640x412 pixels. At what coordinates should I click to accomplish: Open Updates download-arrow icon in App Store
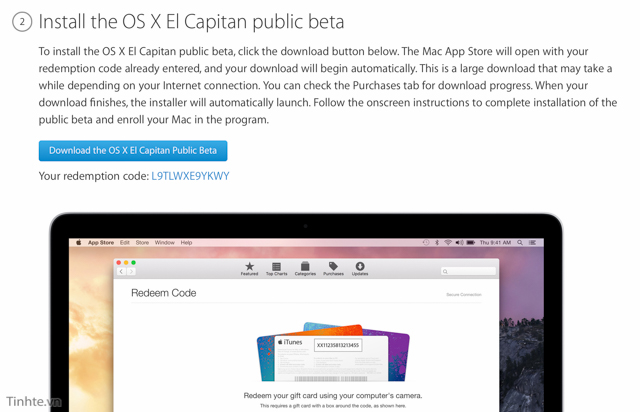point(360,269)
